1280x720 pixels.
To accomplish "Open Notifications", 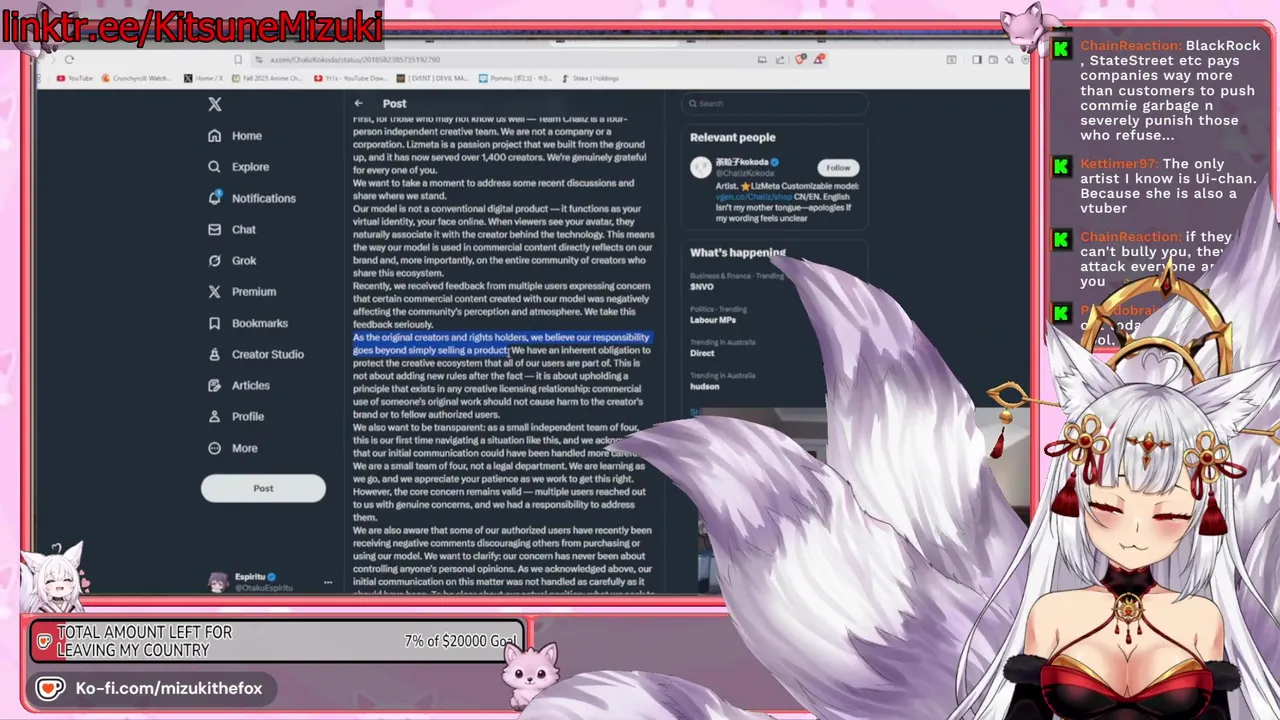I will pyautogui.click(x=251, y=198).
